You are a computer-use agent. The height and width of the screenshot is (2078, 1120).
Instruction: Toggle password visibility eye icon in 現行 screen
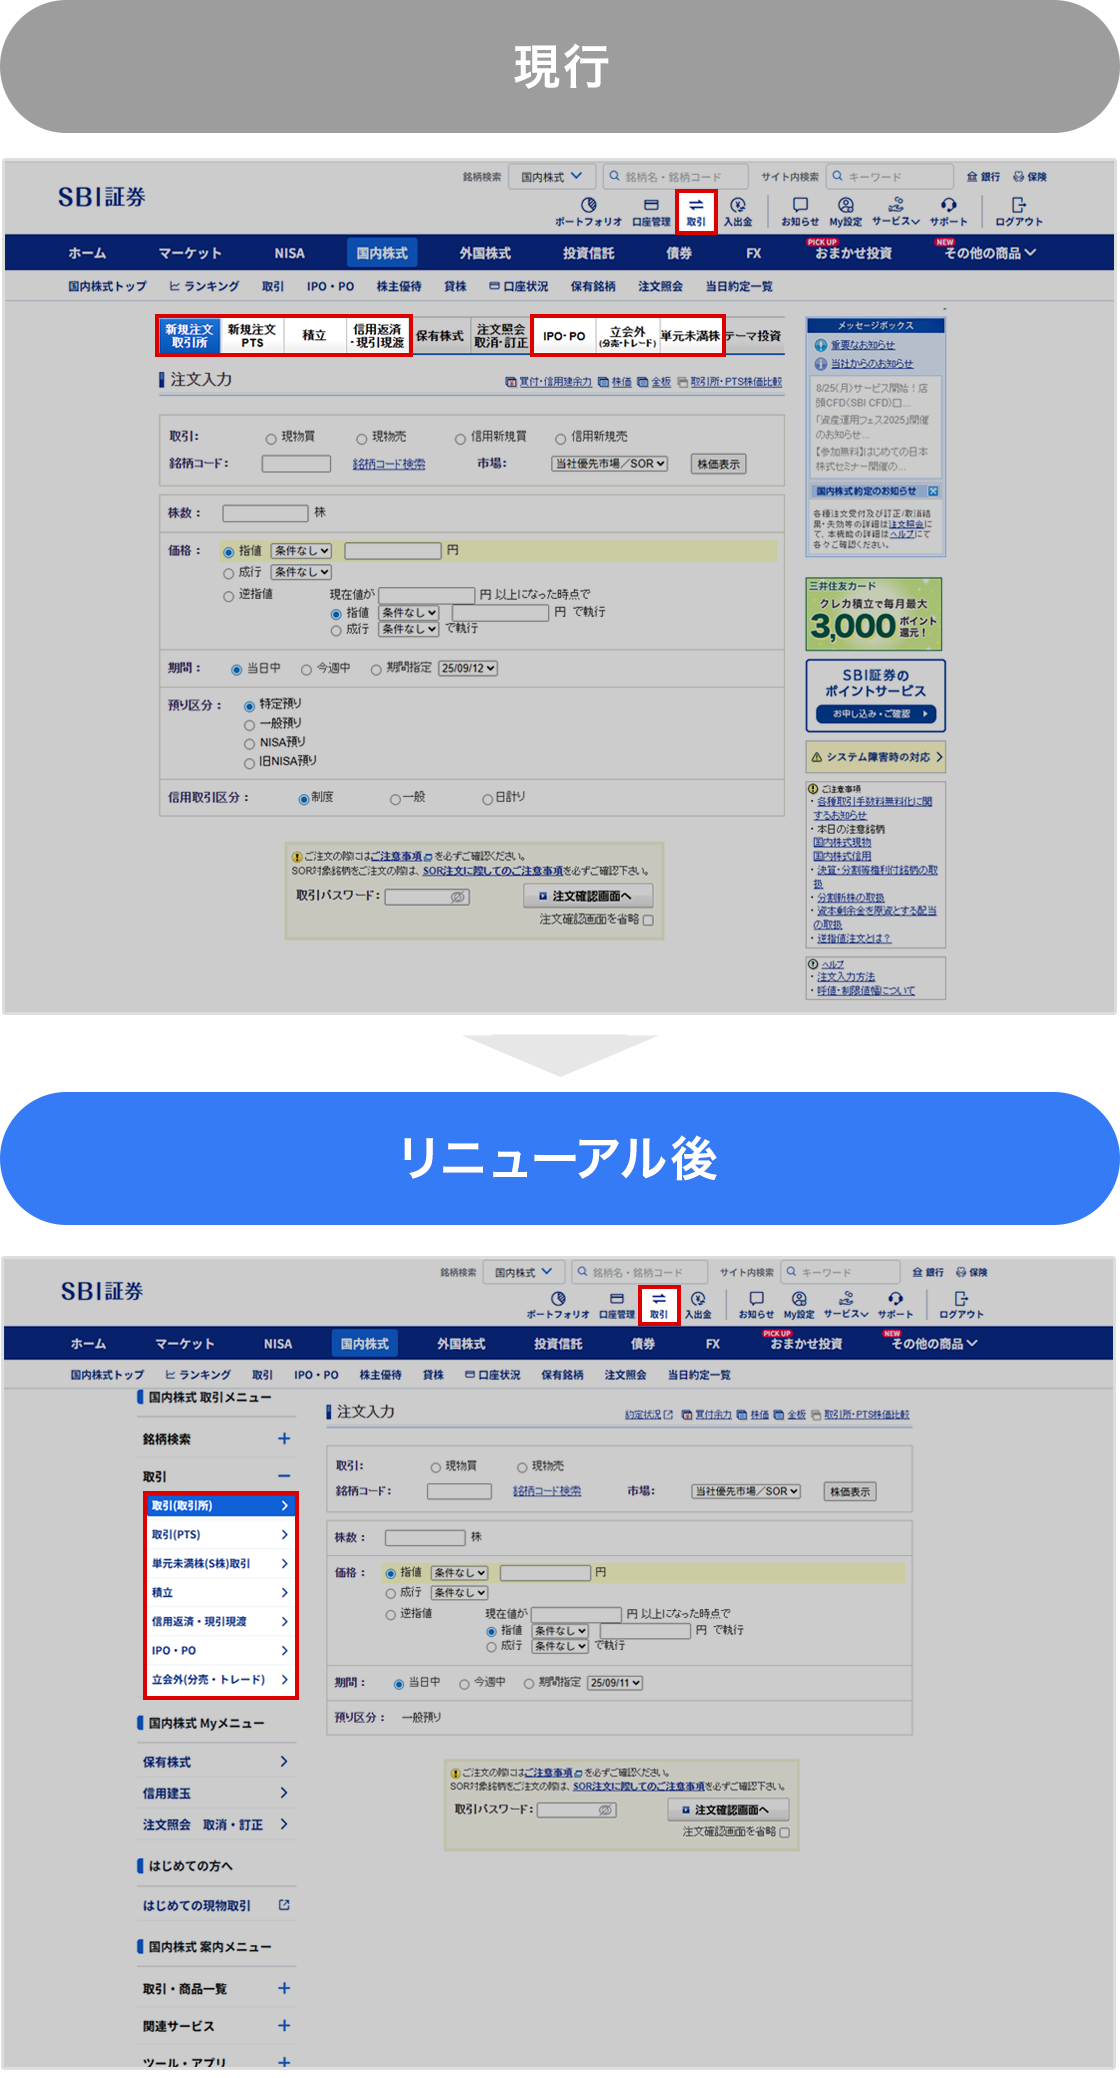(458, 897)
